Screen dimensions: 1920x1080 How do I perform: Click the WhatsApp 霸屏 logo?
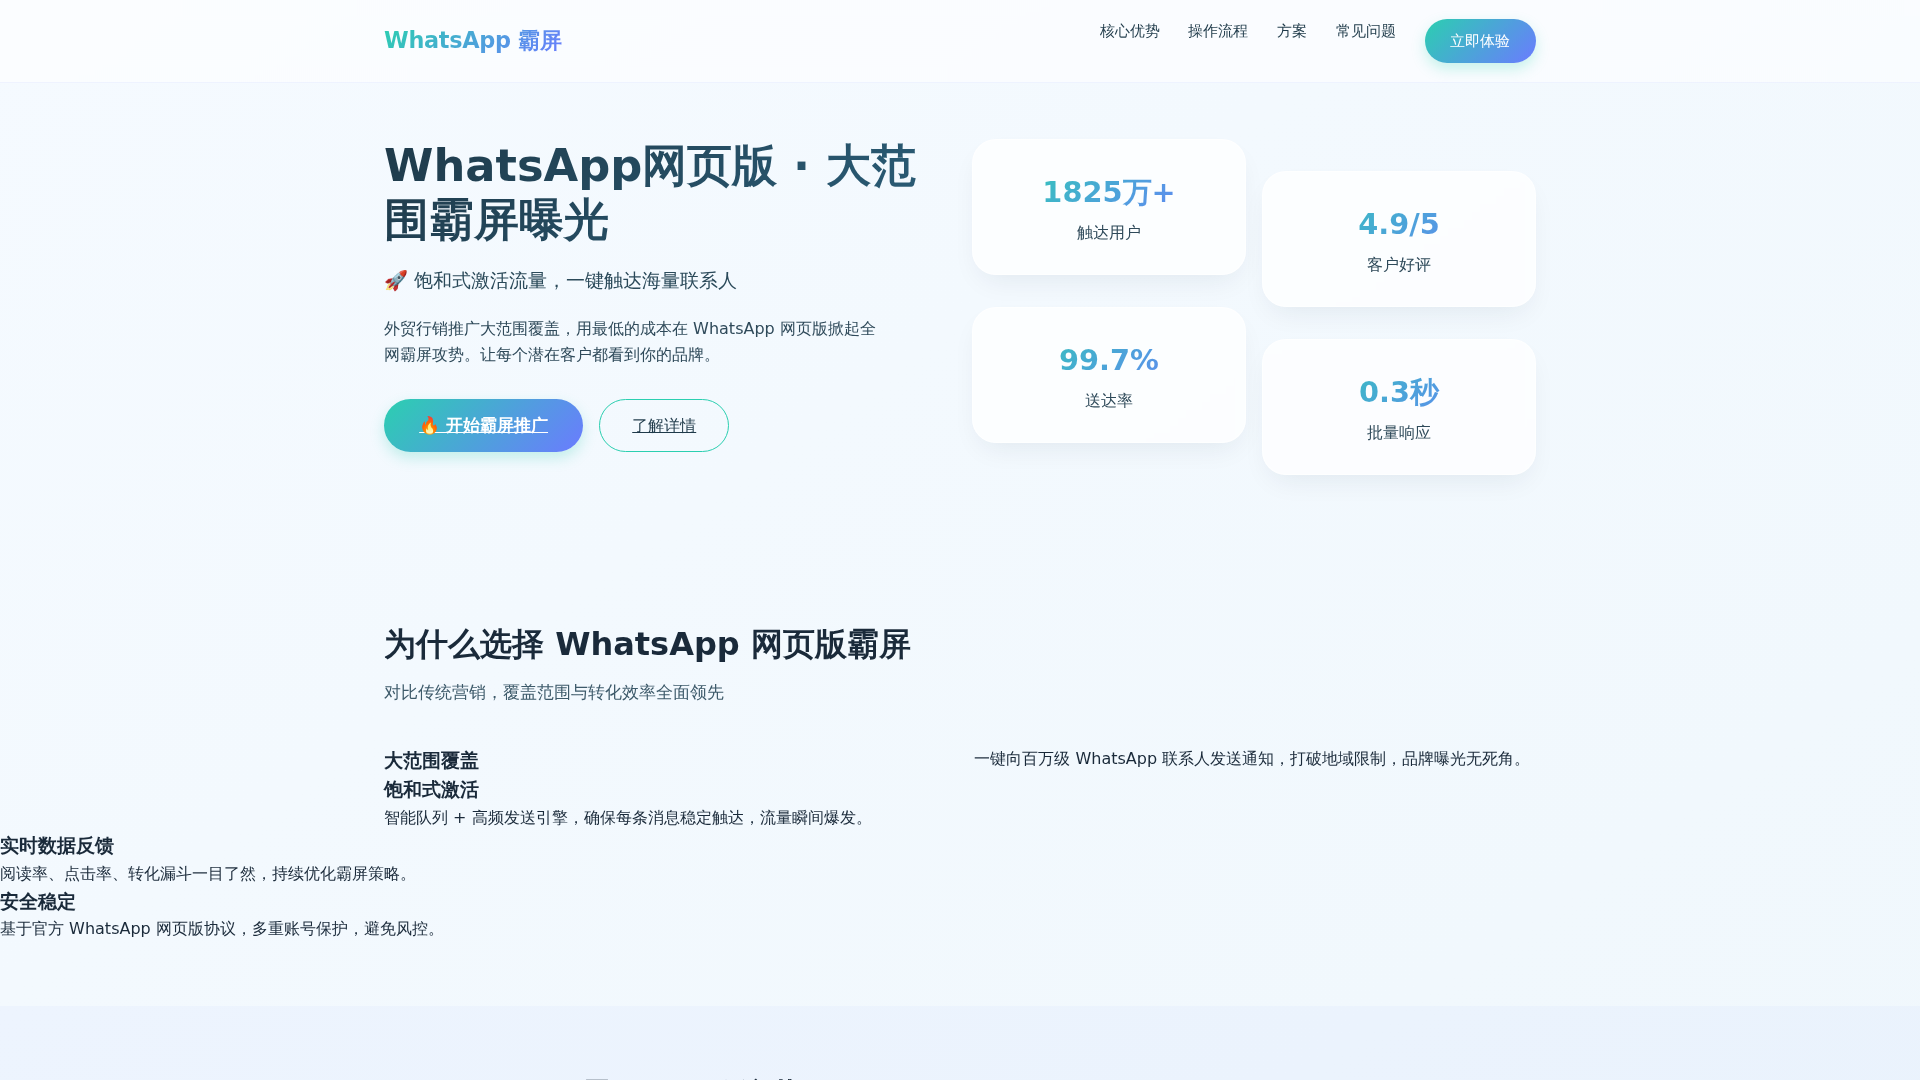tap(473, 41)
